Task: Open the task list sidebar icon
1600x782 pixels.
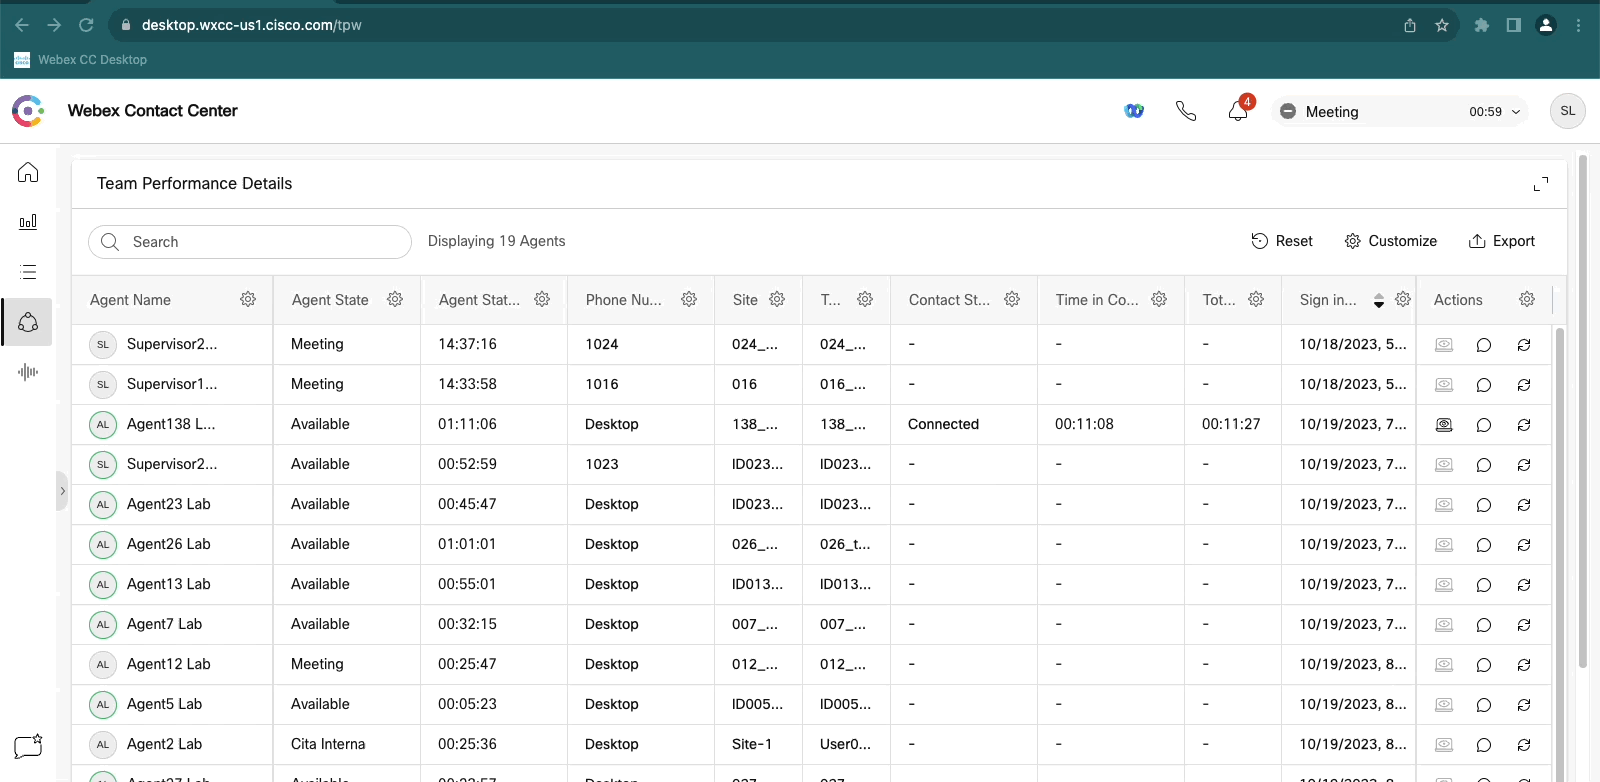Action: click(x=28, y=272)
